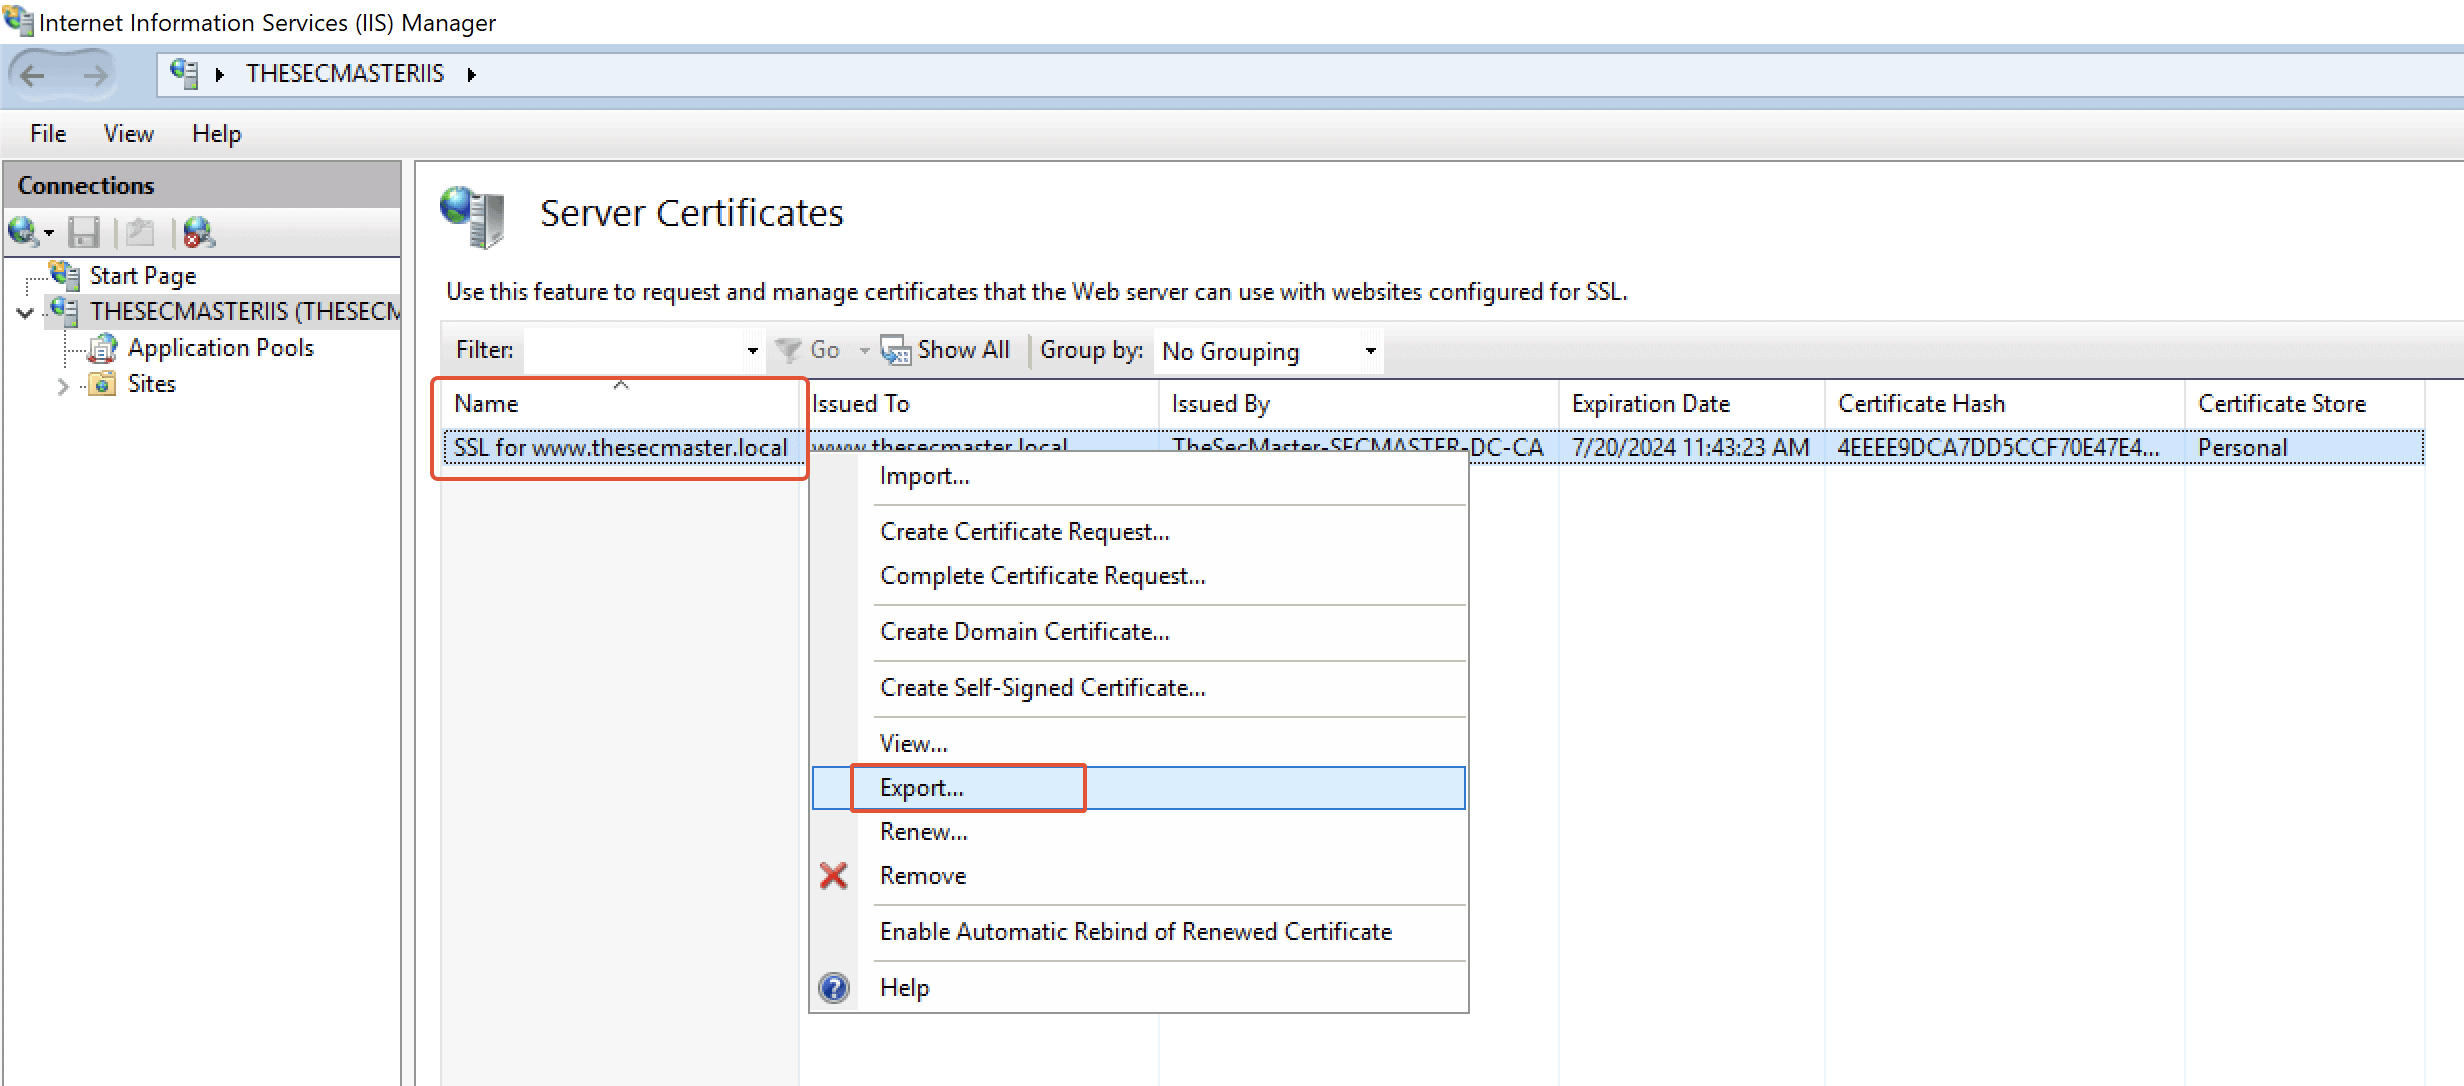Screen dimensions: 2464x1086
Task: Click the 4EEEE9DCA7DD5CCF70E47E4 hash cell
Action: click(x=1998, y=447)
